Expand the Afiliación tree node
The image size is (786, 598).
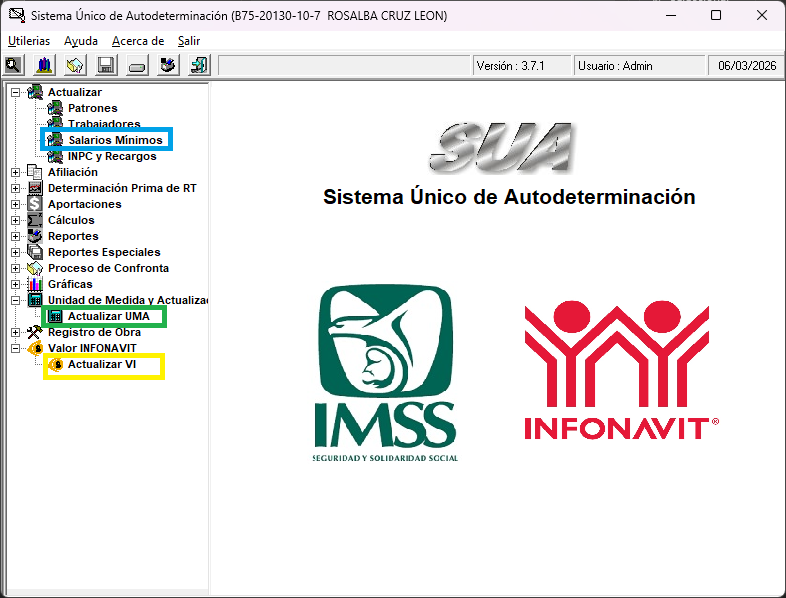(x=15, y=172)
